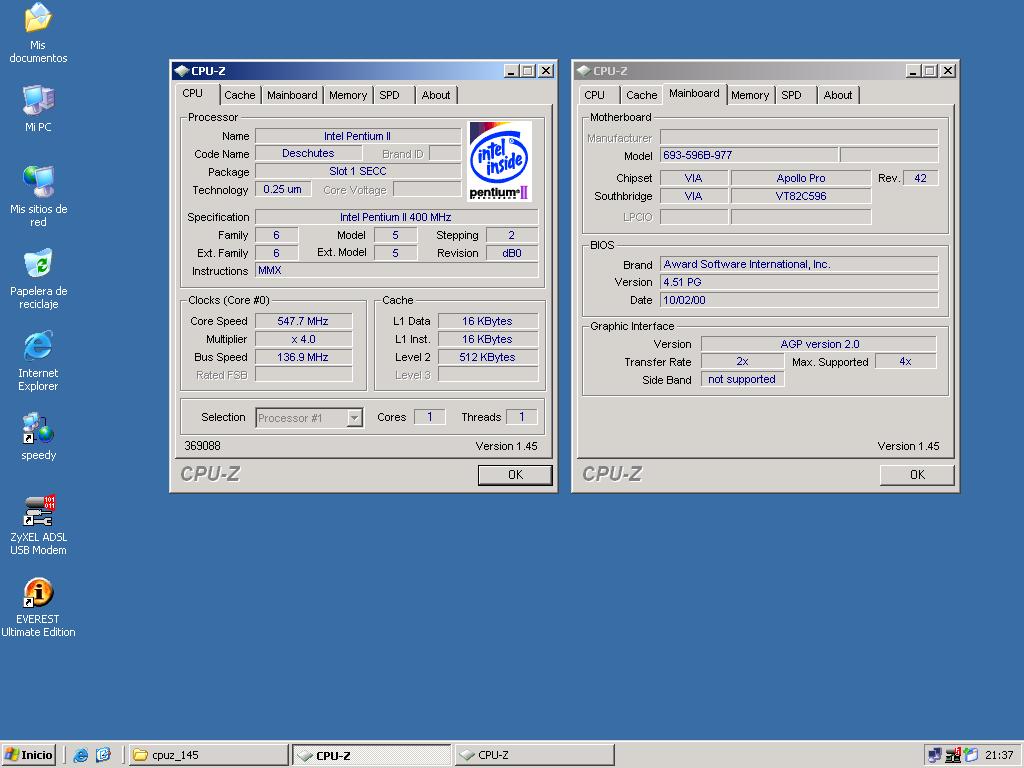This screenshot has width=1024, height=768.
Task: Click the Multiplier value x 4.0
Action: [x=303, y=339]
